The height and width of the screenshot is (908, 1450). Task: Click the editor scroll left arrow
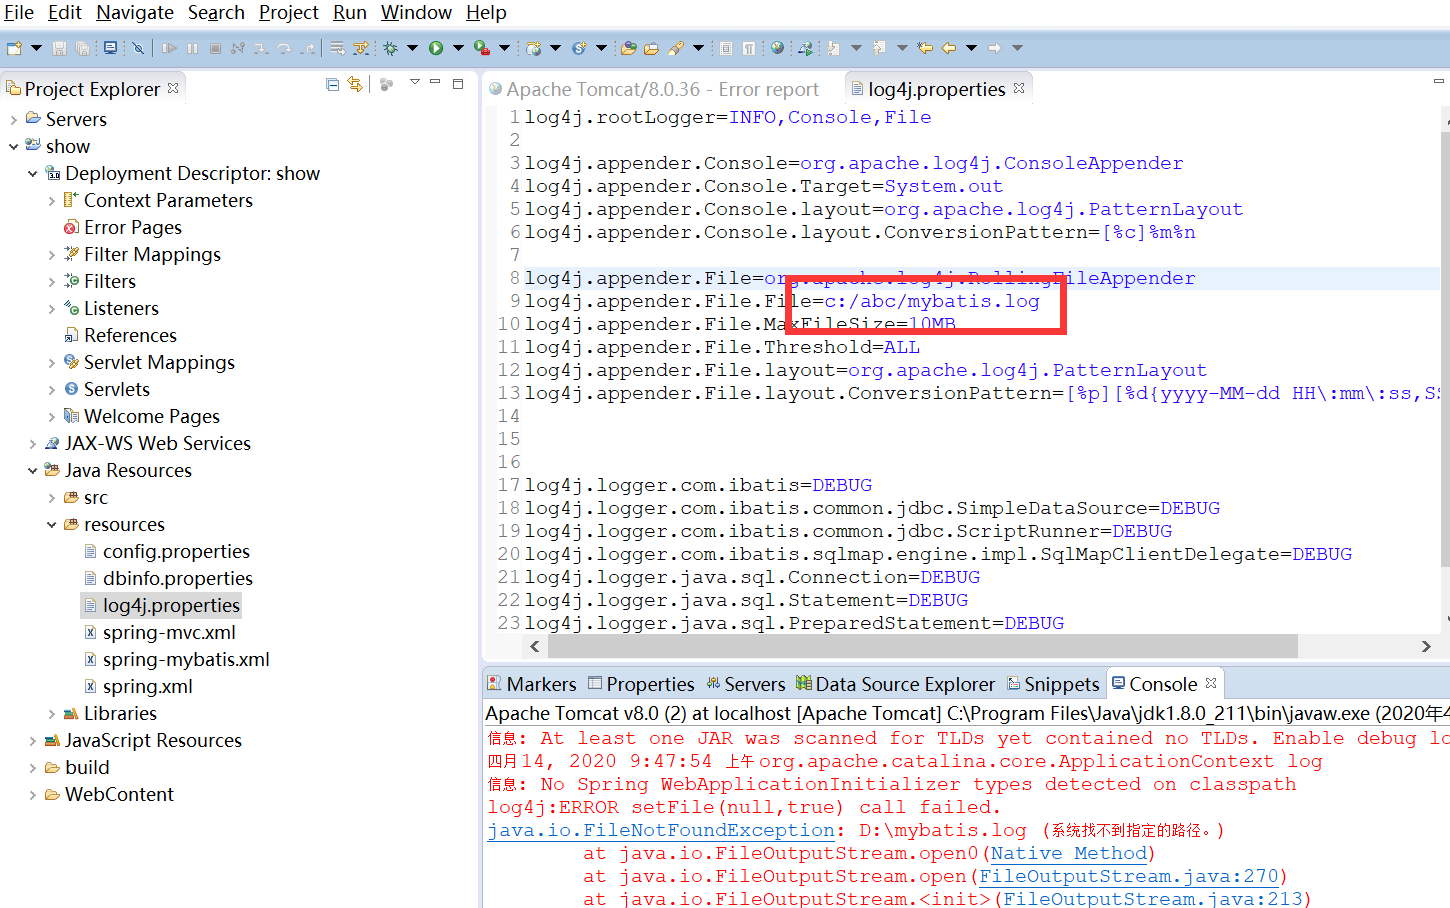pyautogui.click(x=535, y=646)
